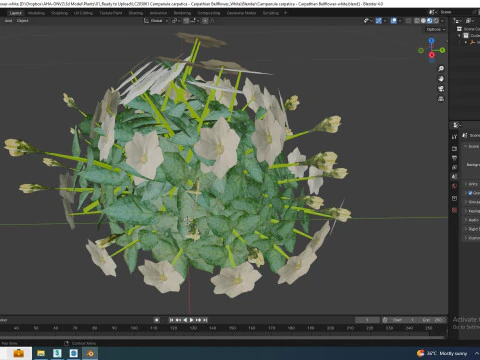
Task: Open the transform pivot point dropdown
Action: click(176, 21)
